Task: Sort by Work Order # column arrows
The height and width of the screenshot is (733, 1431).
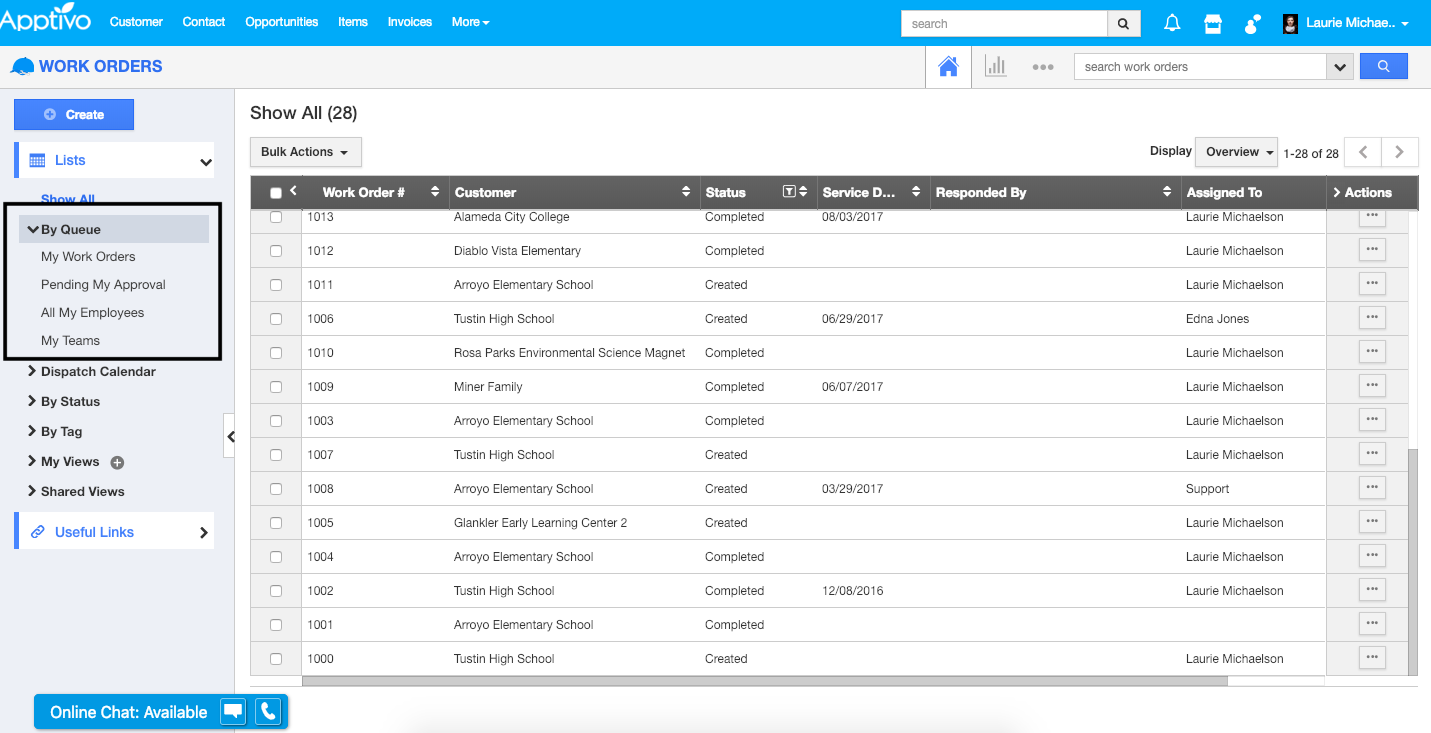Action: pos(435,192)
